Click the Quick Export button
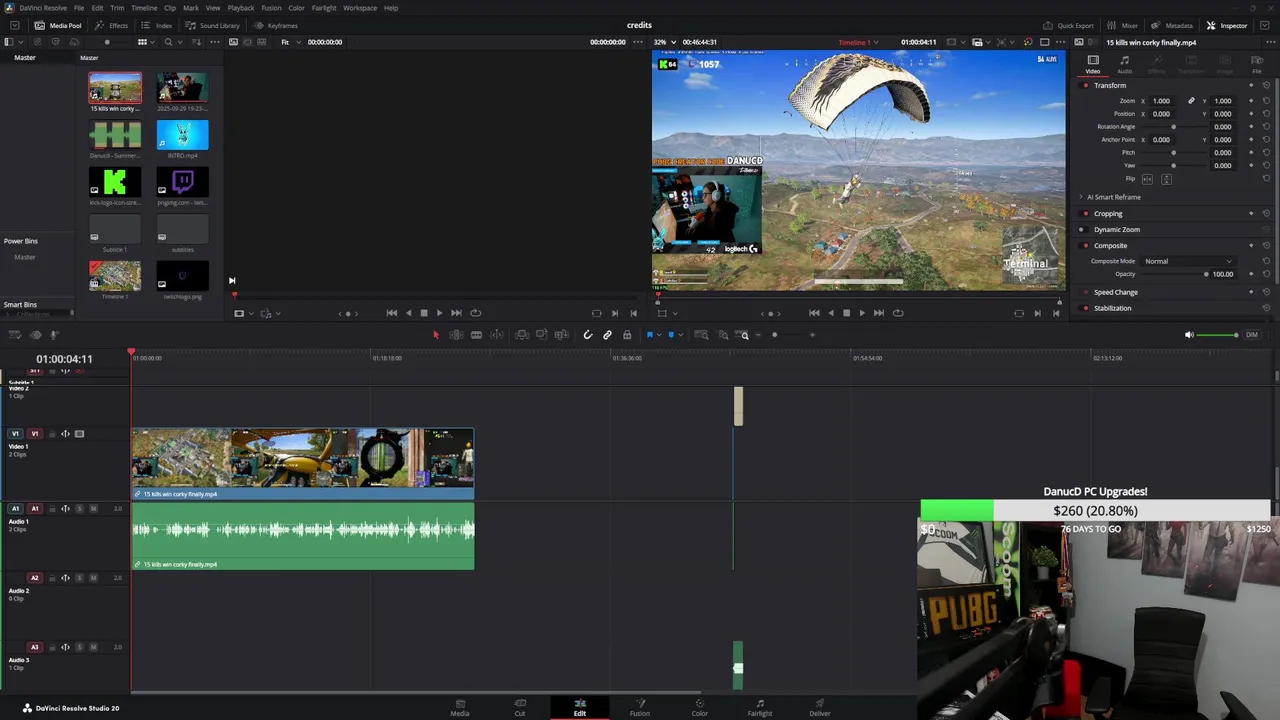 [x=1068, y=25]
